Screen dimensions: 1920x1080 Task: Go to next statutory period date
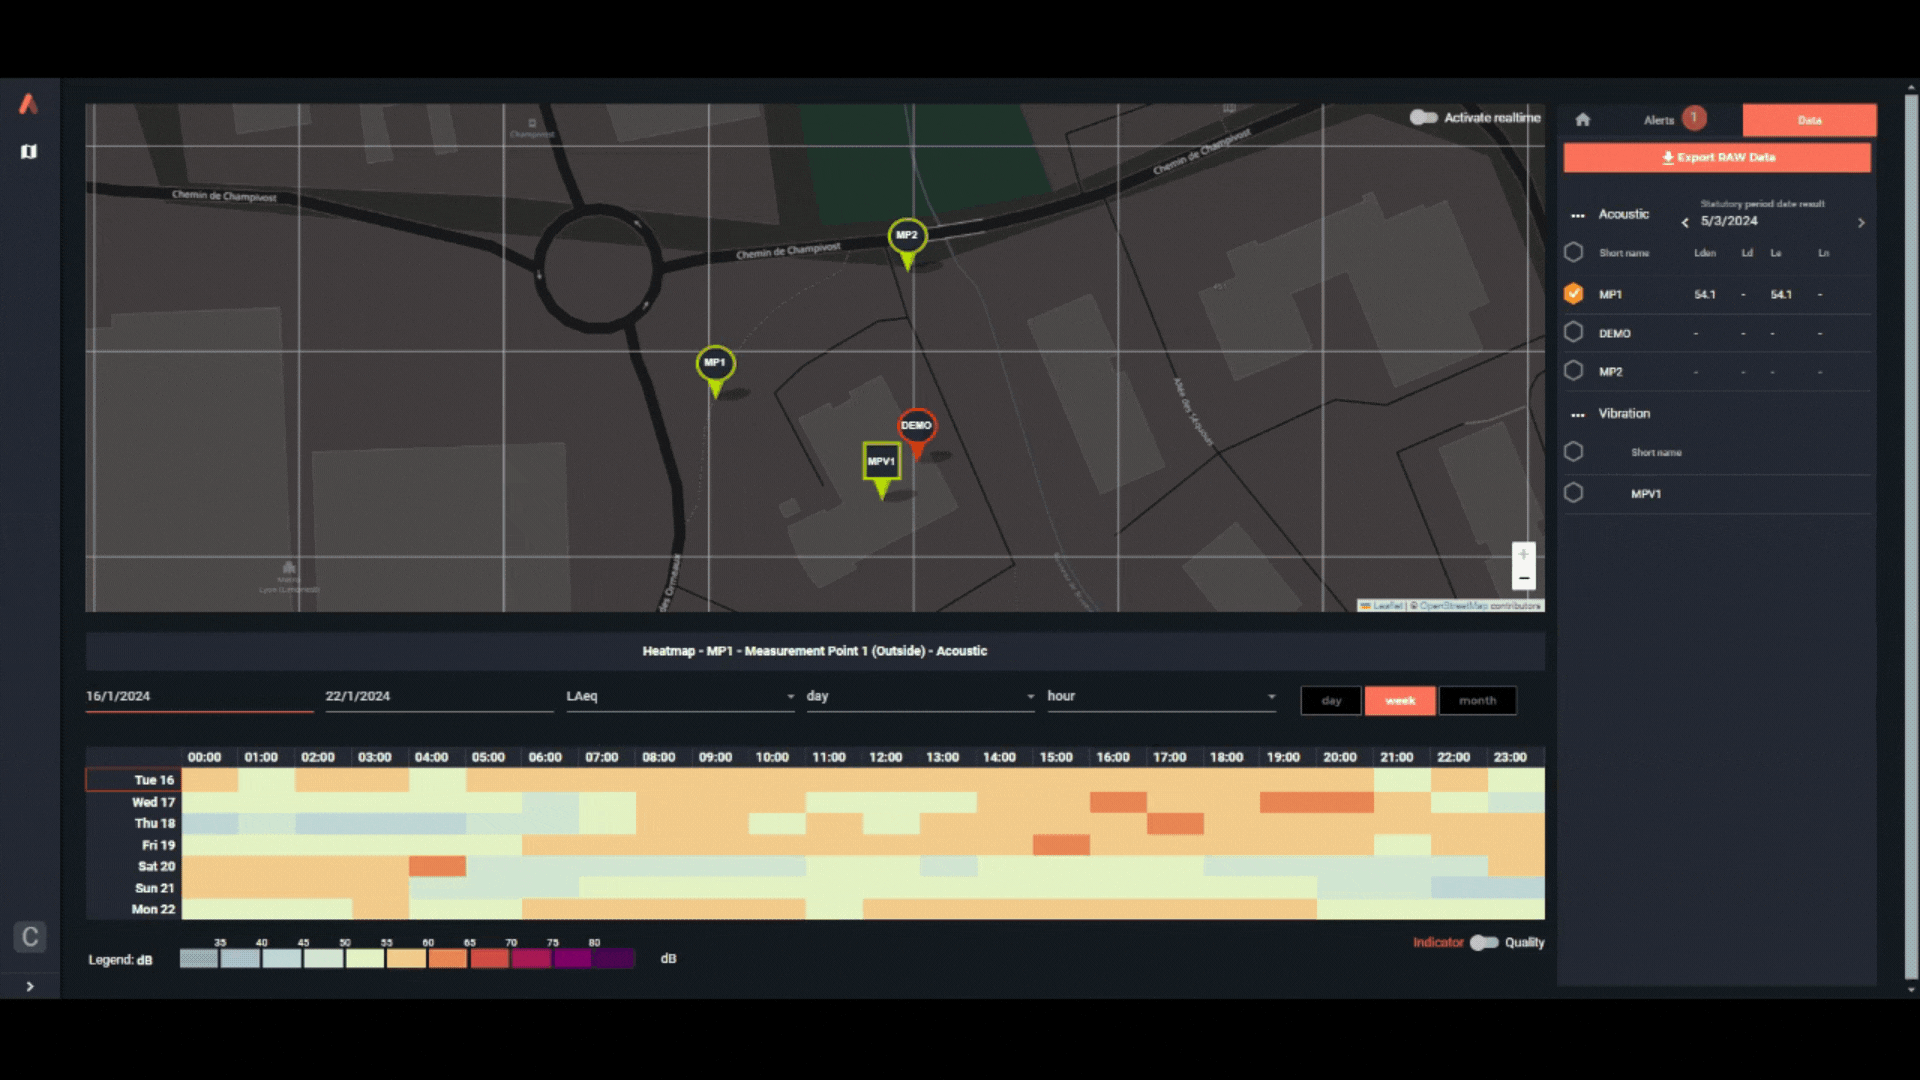[x=1861, y=223]
